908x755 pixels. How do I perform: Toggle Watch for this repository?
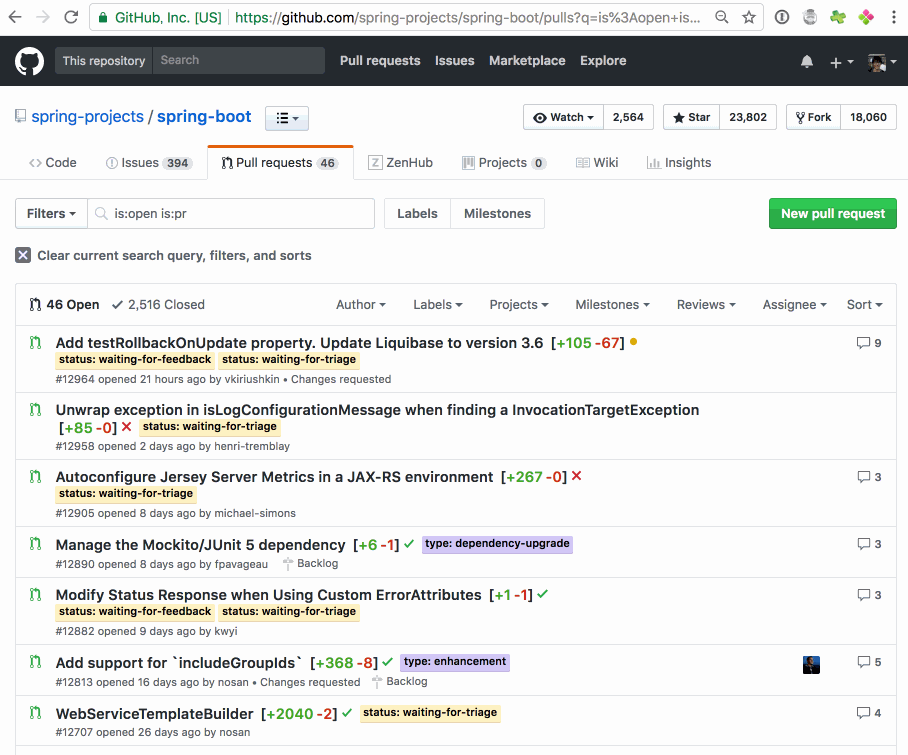(563, 118)
